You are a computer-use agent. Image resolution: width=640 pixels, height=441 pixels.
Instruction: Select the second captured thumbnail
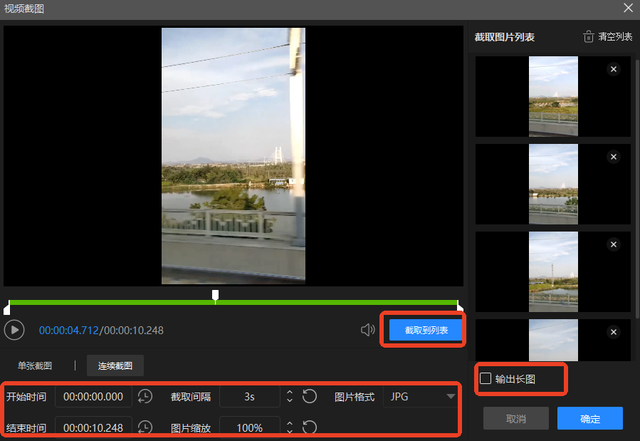point(553,184)
